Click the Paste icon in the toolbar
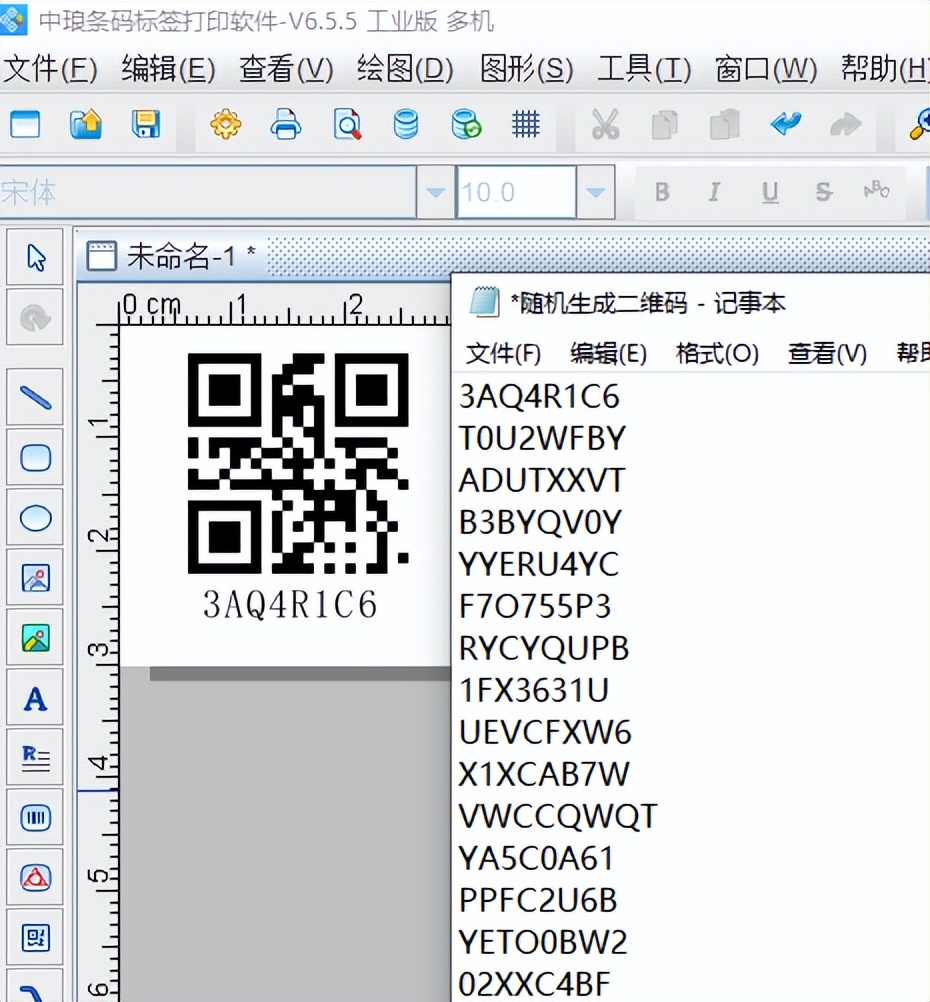The height and width of the screenshot is (1002, 930). pos(725,124)
